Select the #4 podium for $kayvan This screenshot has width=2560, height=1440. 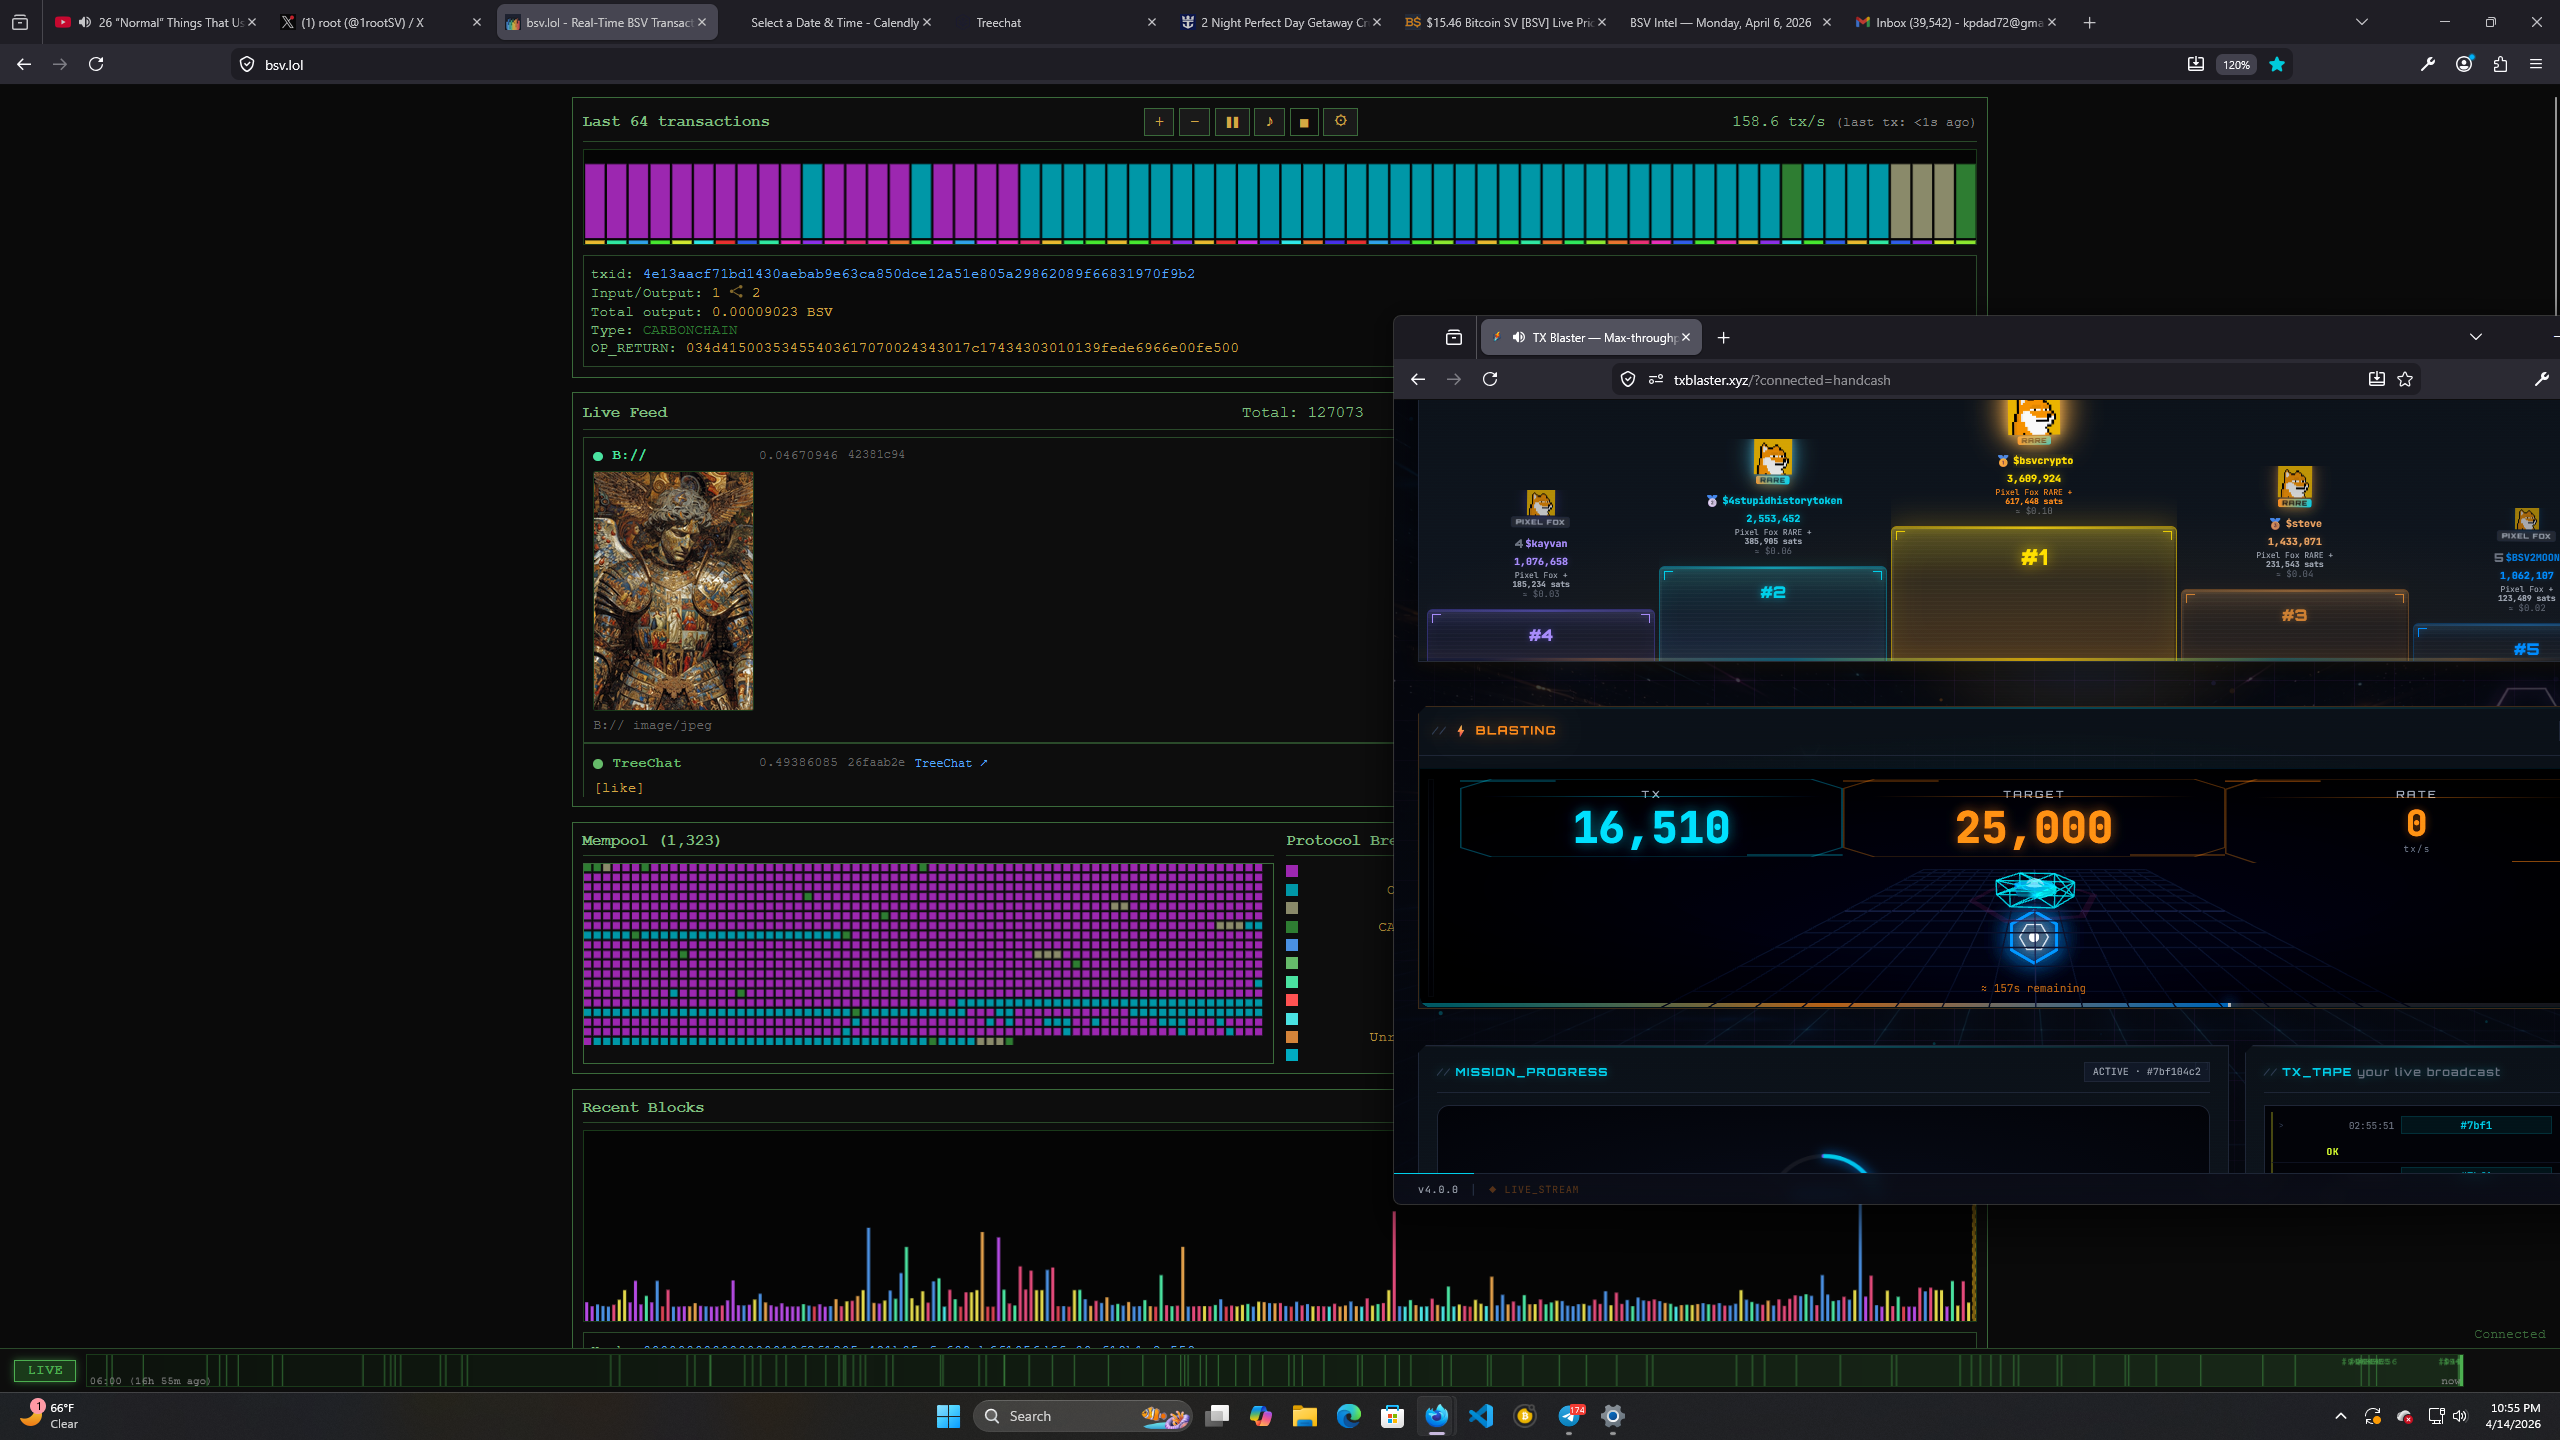pos(1540,635)
